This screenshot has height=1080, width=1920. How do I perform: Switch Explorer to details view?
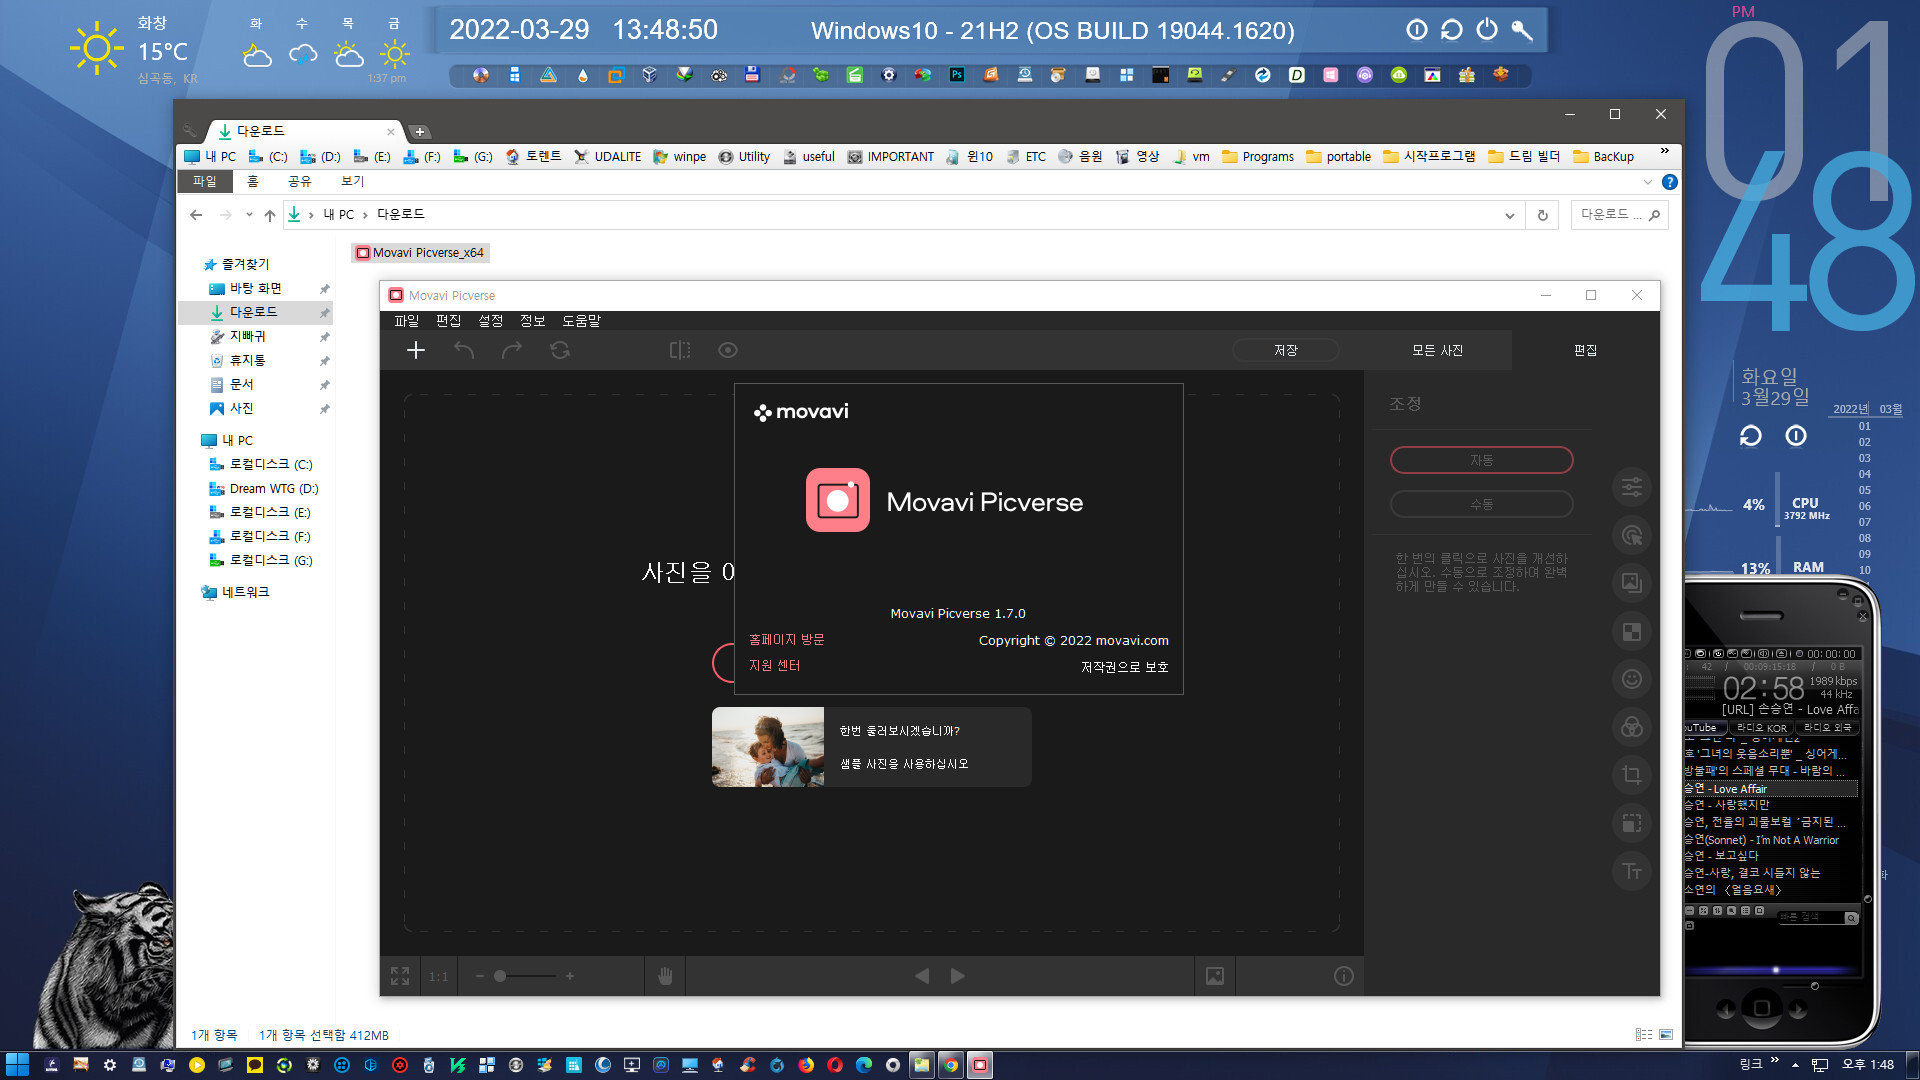coord(1644,1035)
